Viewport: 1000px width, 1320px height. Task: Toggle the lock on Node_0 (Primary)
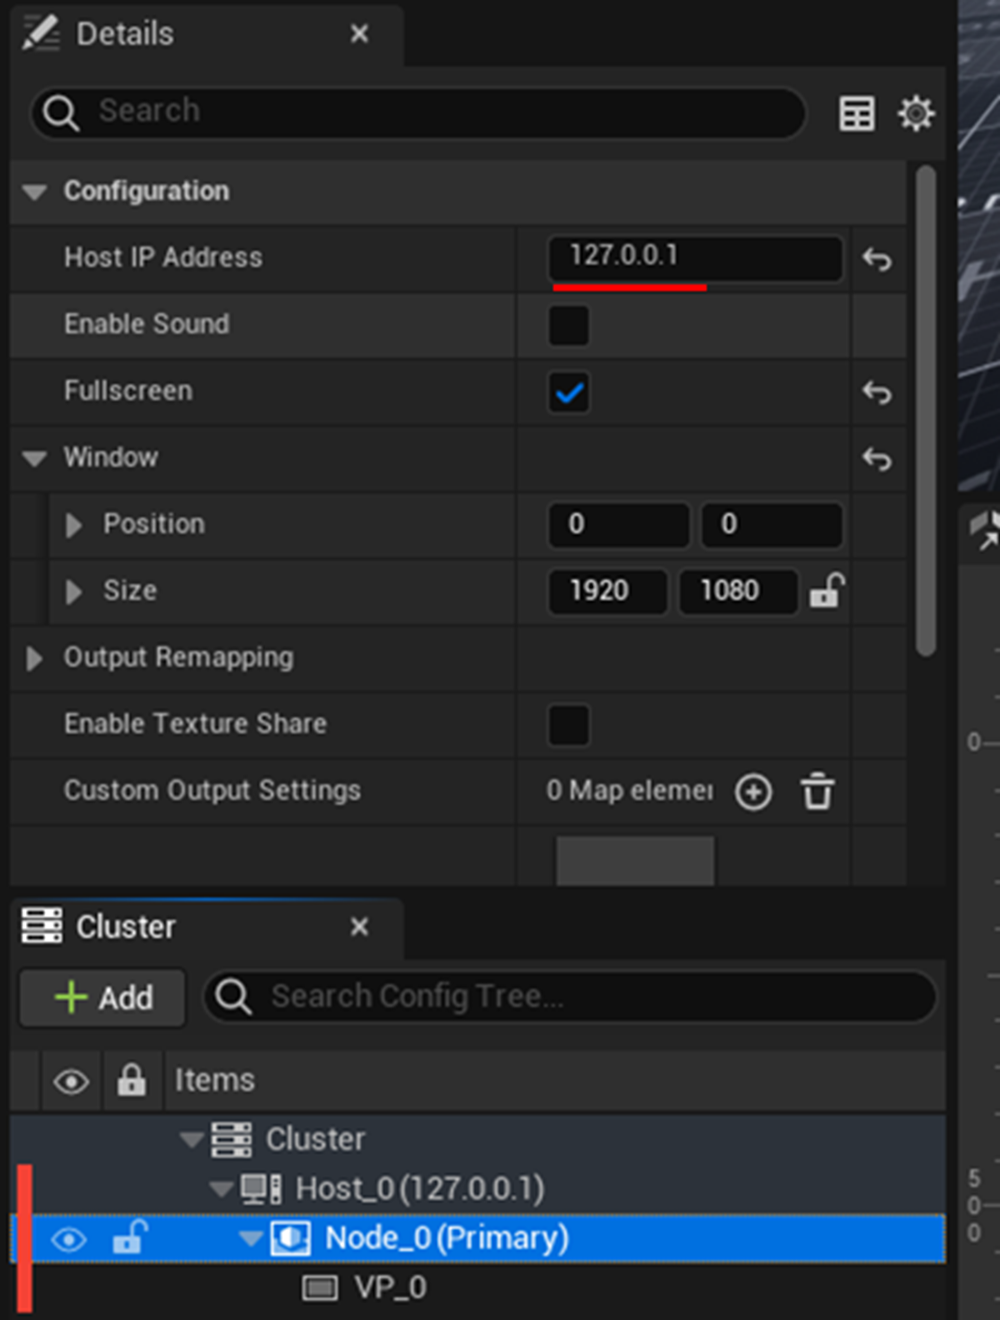pos(130,1238)
